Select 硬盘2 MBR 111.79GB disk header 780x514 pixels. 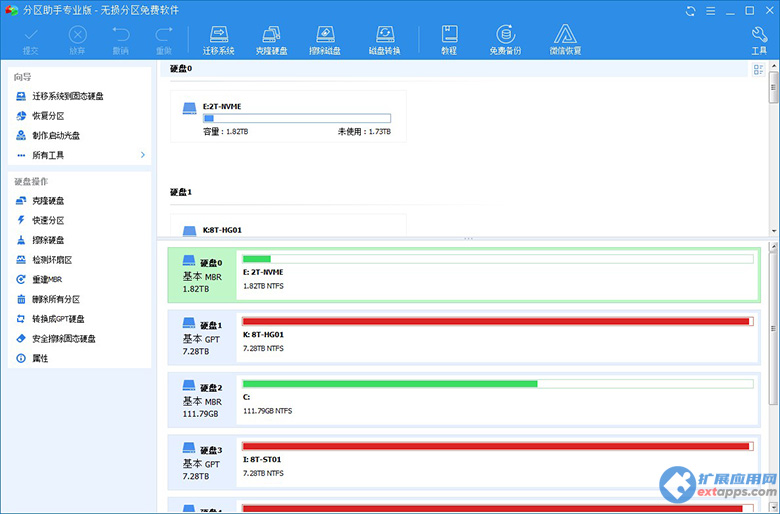point(202,400)
